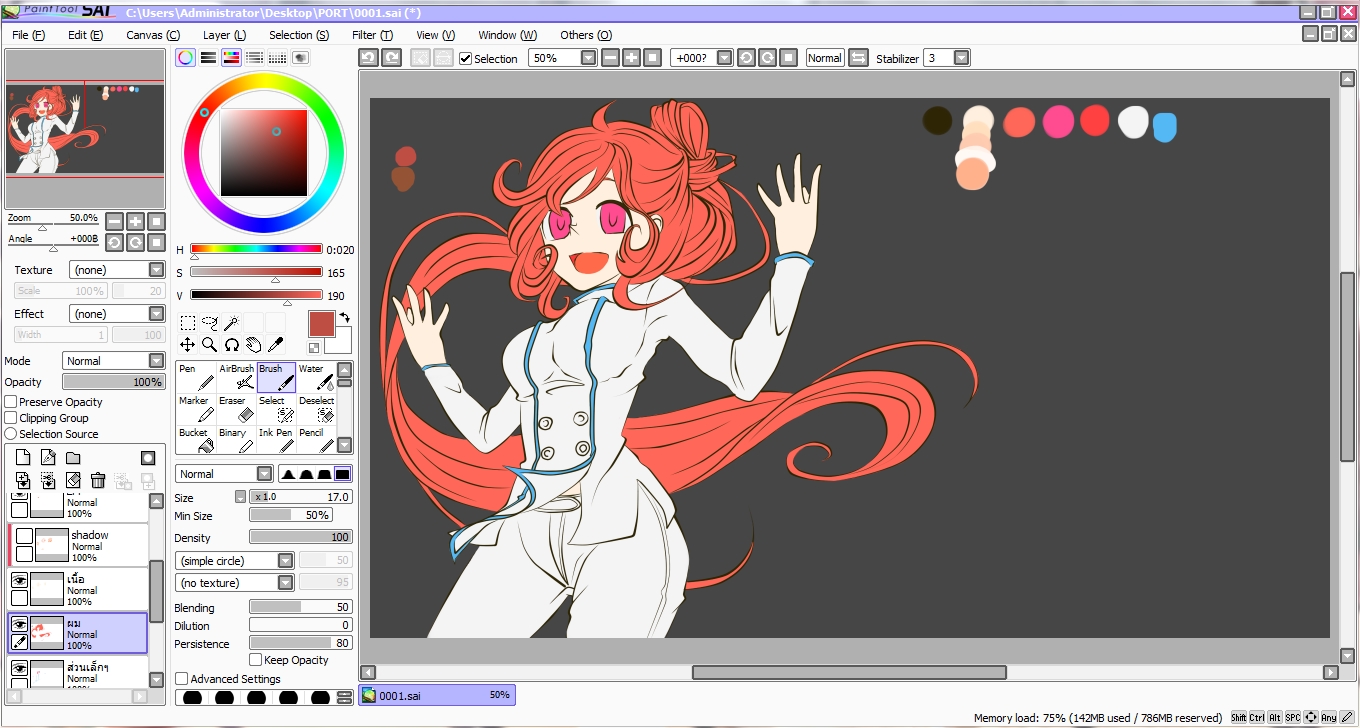
Task: Select the Zoom magnifier tool
Action: 210,345
